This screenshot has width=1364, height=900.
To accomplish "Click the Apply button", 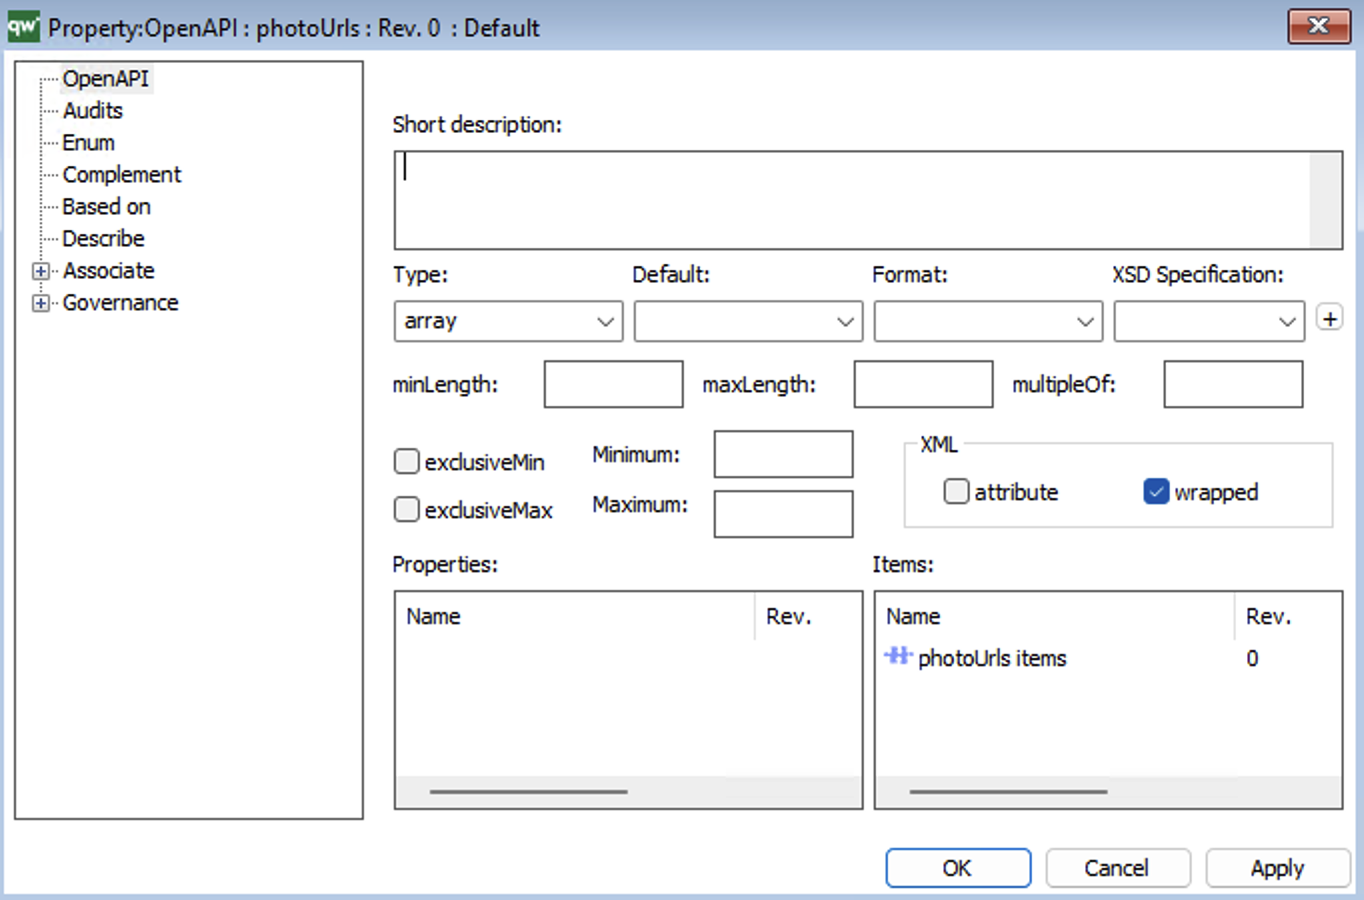I will pos(1278,868).
